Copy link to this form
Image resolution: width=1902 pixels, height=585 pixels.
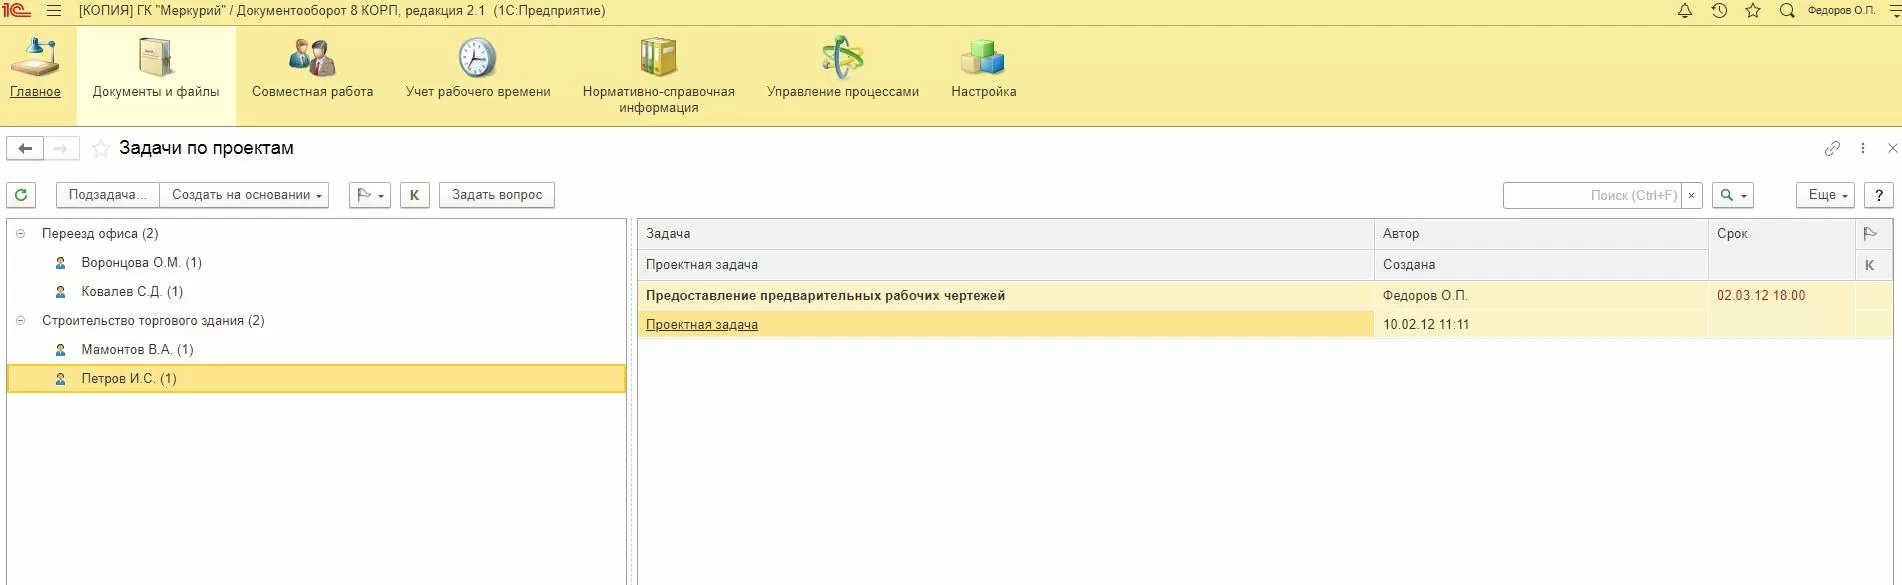pyautogui.click(x=1832, y=148)
